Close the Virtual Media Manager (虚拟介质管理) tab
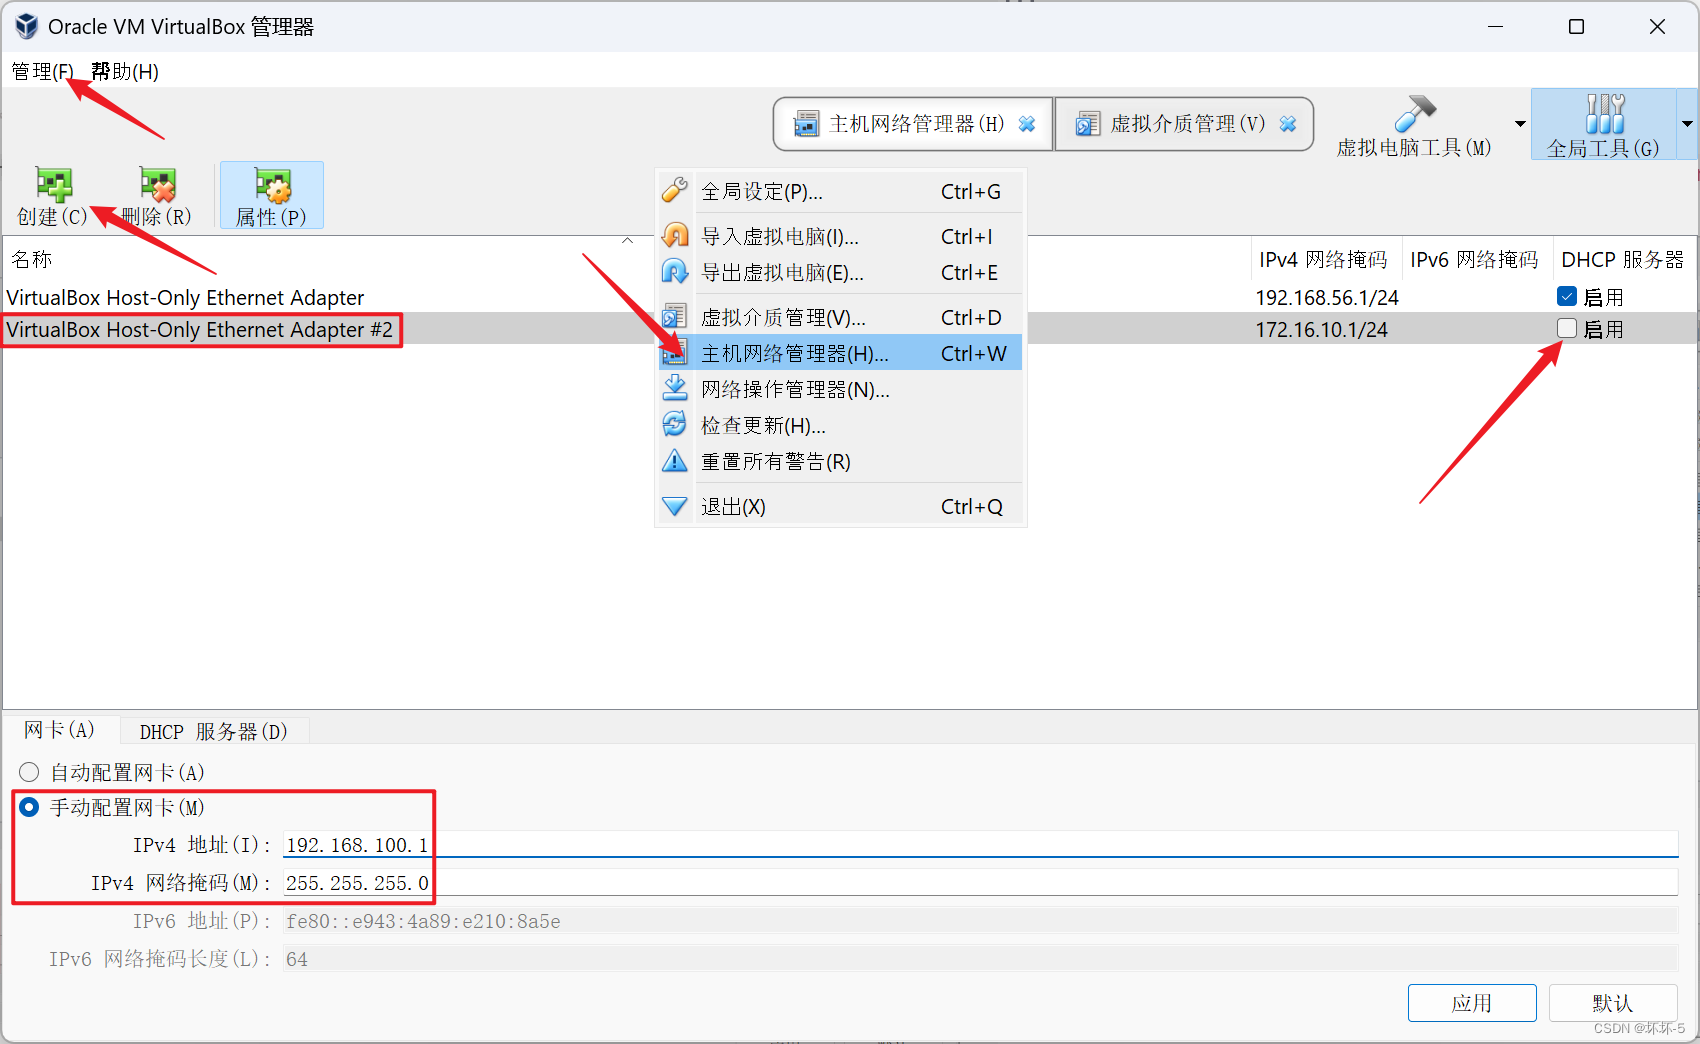This screenshot has height=1044, width=1700. point(1288,124)
